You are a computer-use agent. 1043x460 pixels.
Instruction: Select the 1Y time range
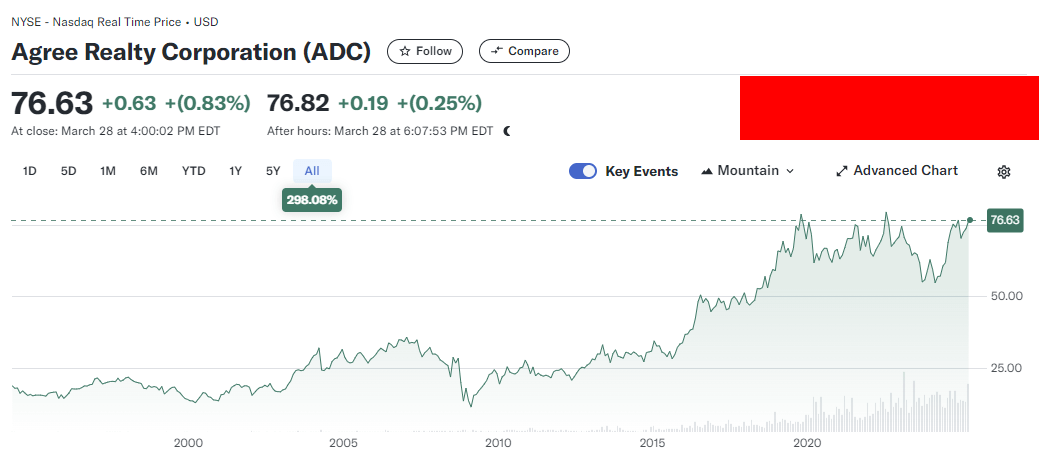235,171
